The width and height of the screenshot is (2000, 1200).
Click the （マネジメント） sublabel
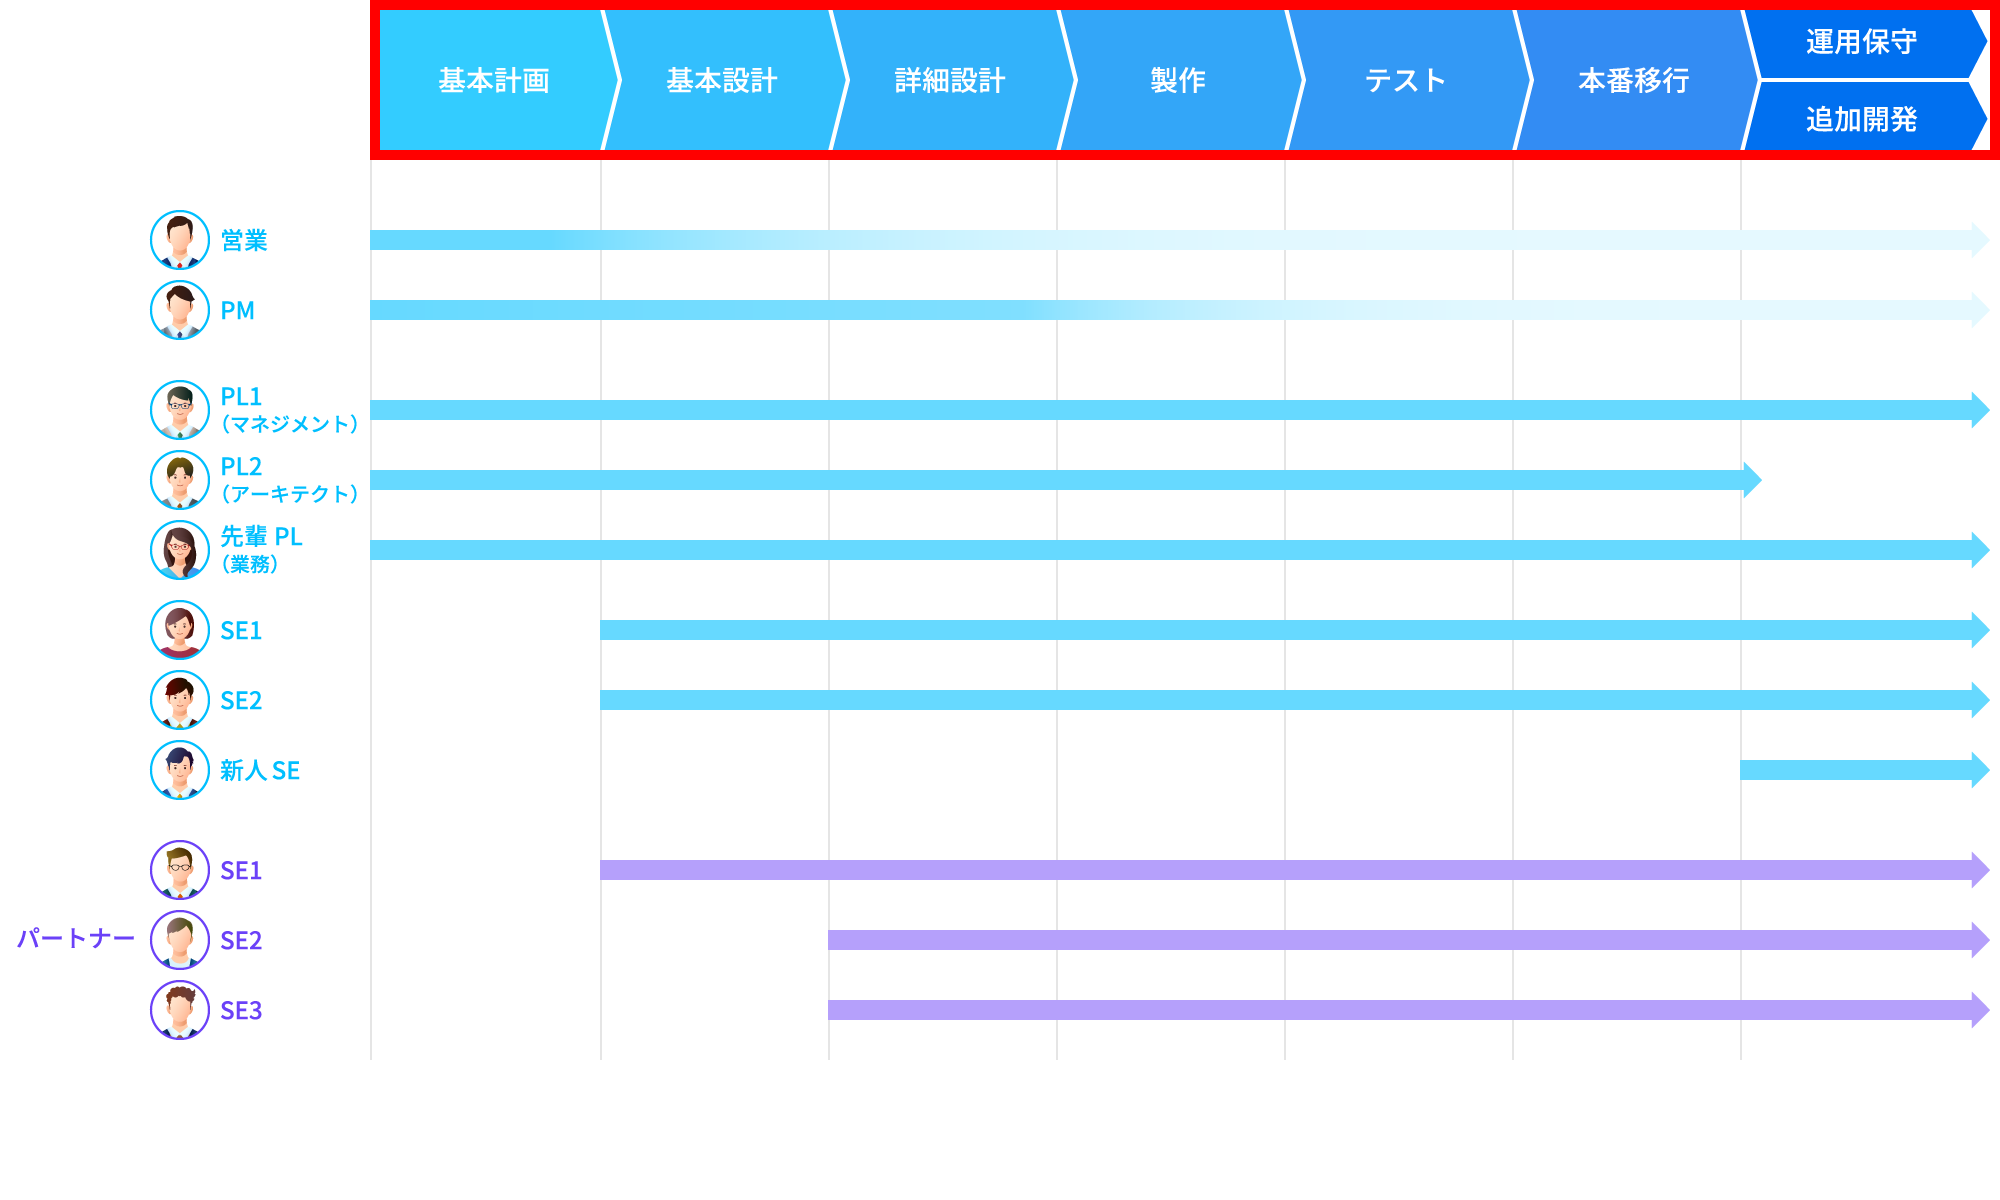tap(289, 424)
